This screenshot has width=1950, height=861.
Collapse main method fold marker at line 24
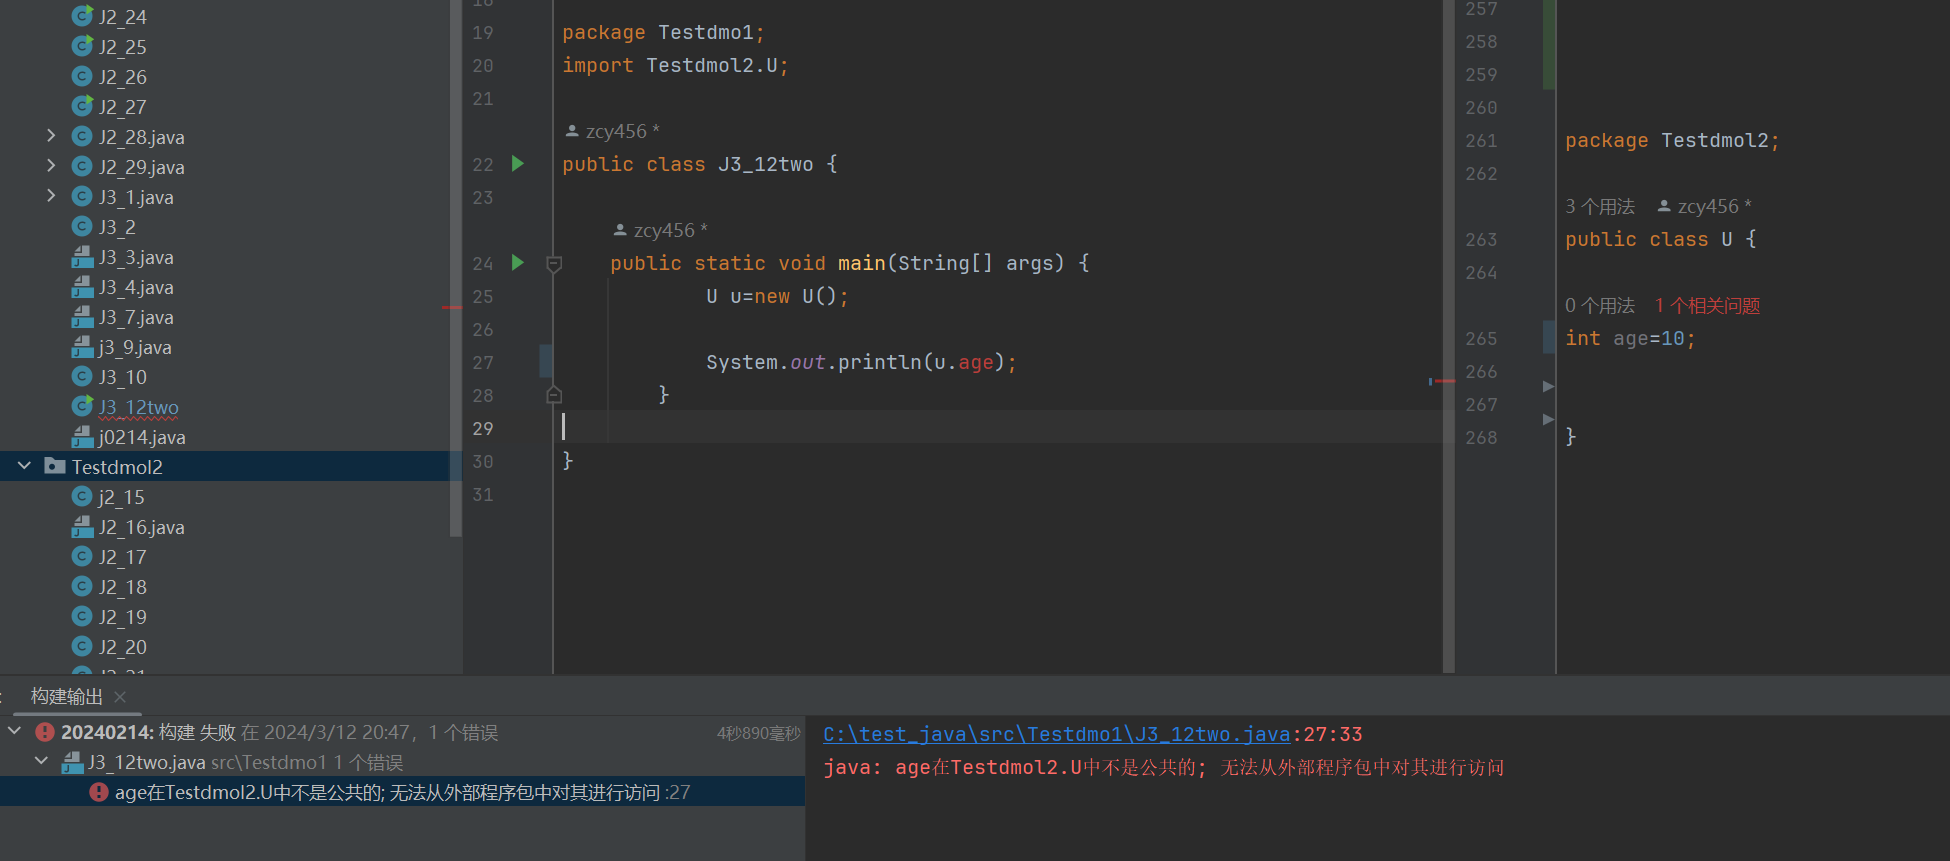pyautogui.click(x=554, y=264)
